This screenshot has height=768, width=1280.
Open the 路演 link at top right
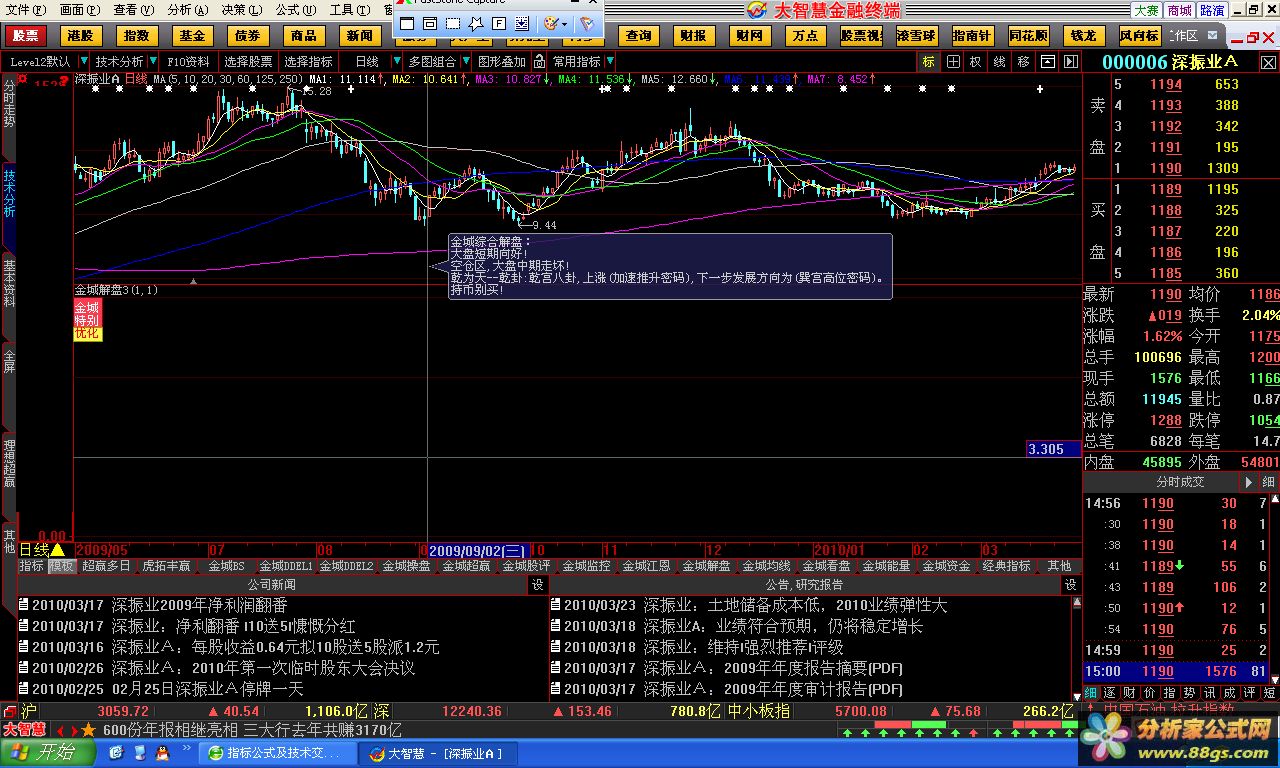[1212, 10]
